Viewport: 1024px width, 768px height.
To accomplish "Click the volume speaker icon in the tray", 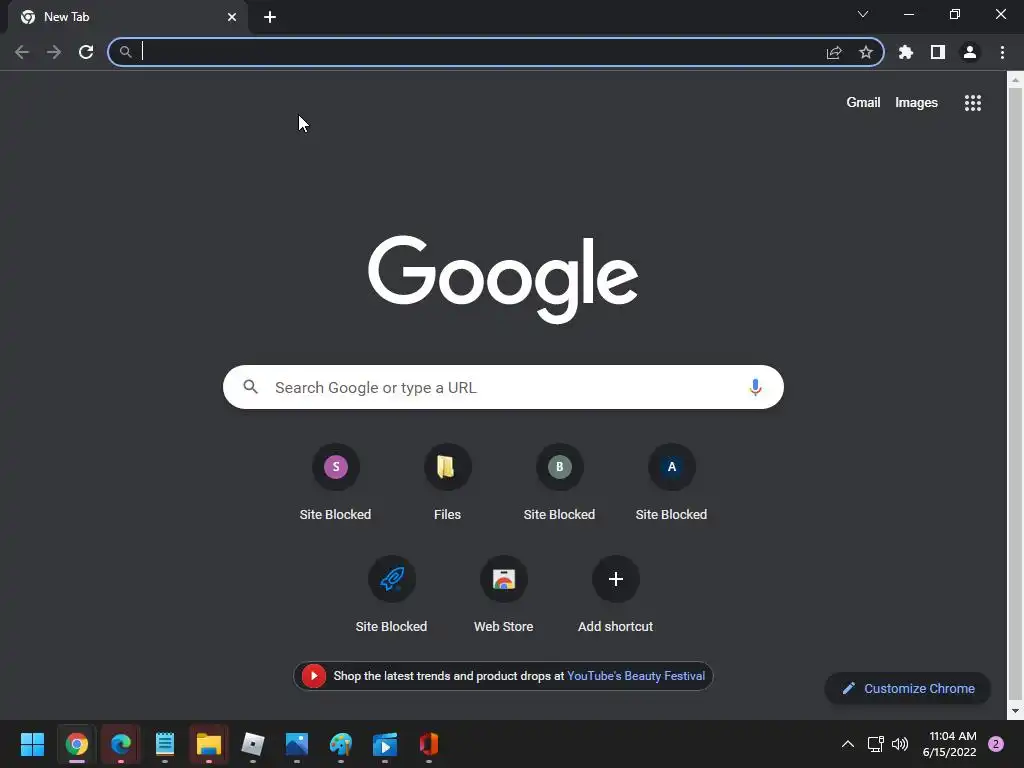I will tap(900, 744).
